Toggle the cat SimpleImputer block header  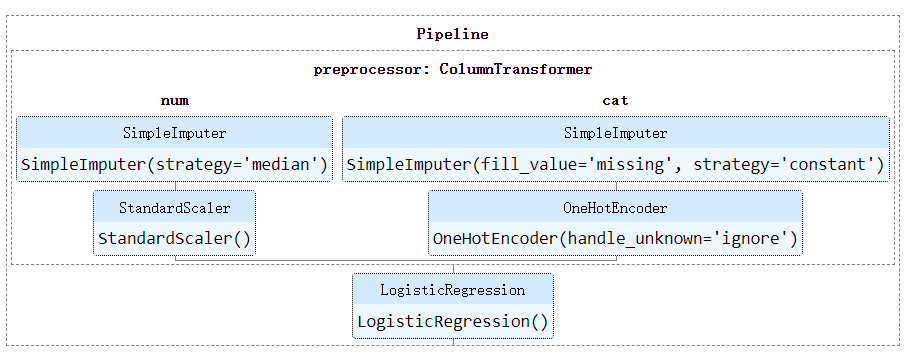[615, 133]
